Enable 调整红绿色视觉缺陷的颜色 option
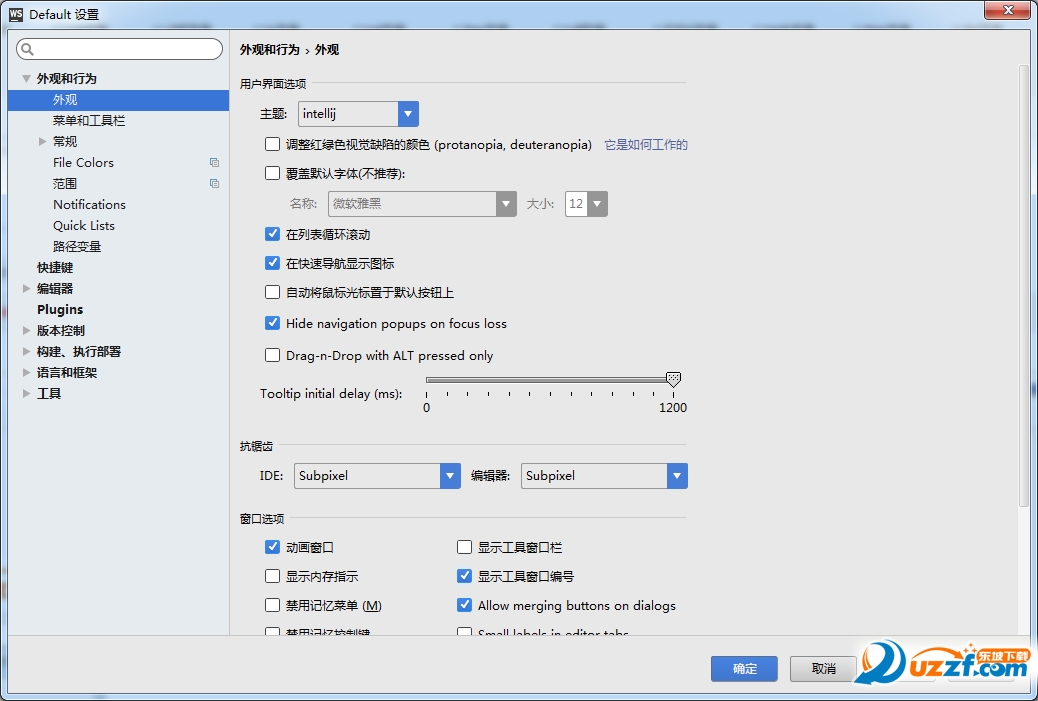This screenshot has width=1038, height=701. tap(272, 143)
